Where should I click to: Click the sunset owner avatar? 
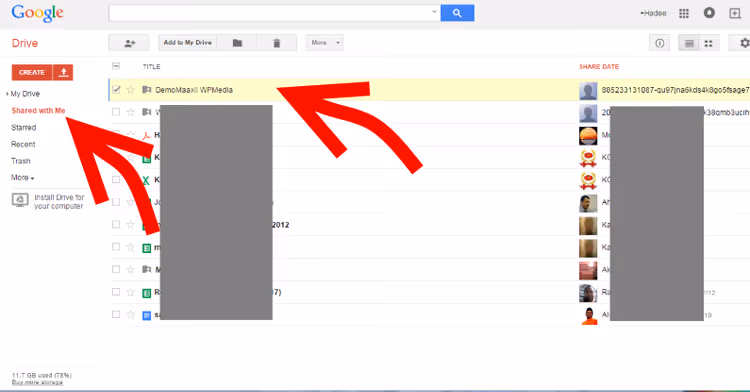tap(588, 136)
